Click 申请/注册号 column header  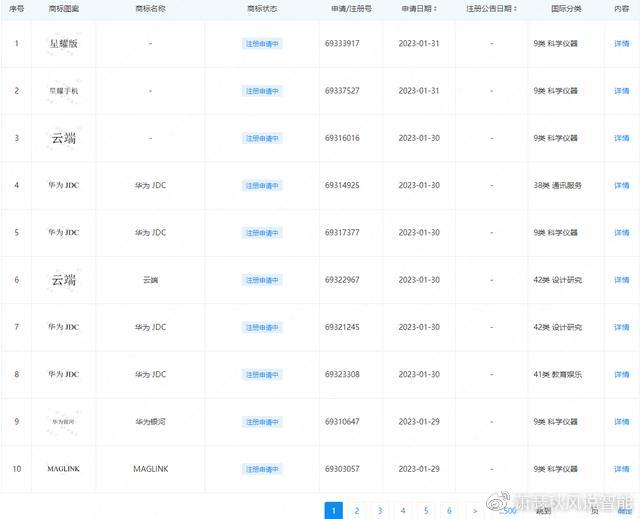tap(351, 9)
